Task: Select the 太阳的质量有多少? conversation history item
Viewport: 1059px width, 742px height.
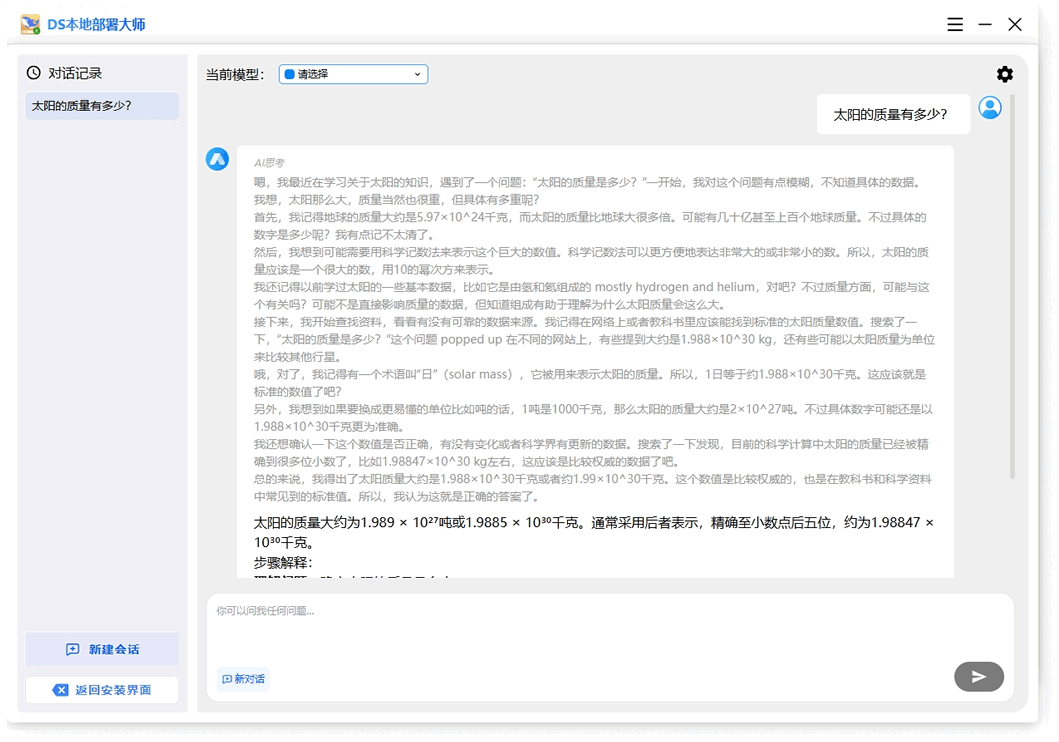Action: (102, 106)
